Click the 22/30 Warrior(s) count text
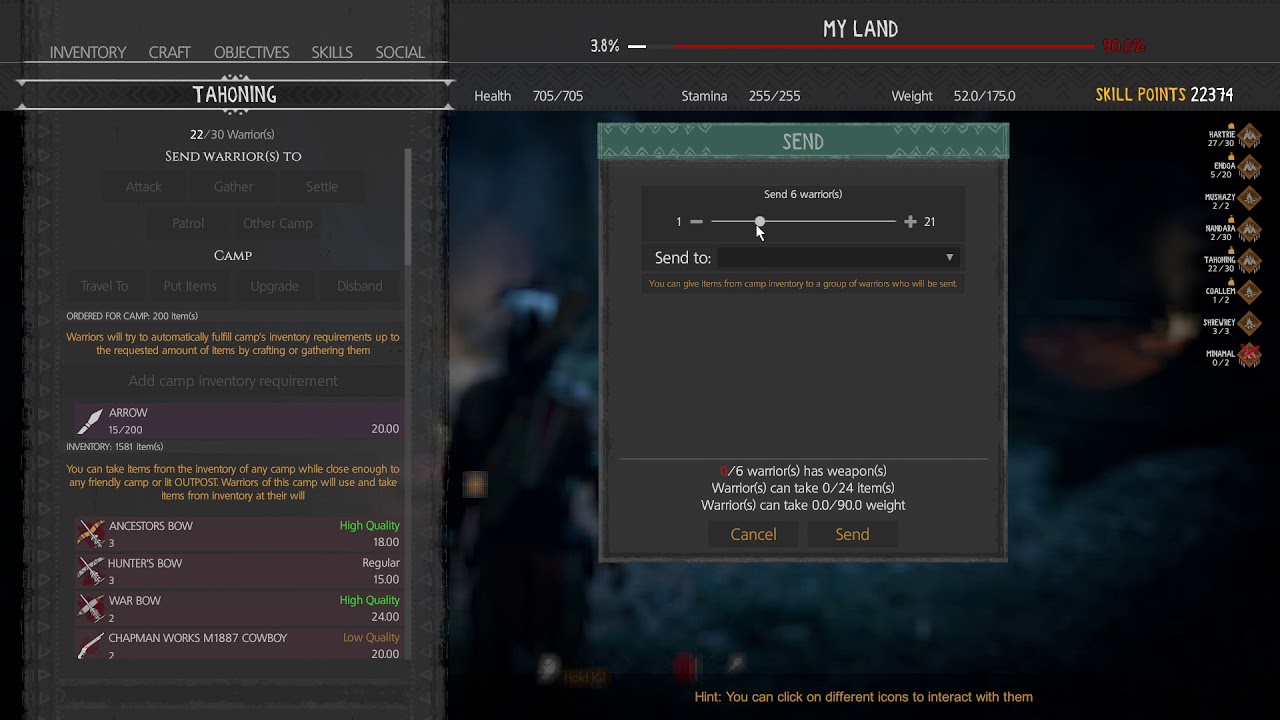1280x720 pixels. coord(232,134)
